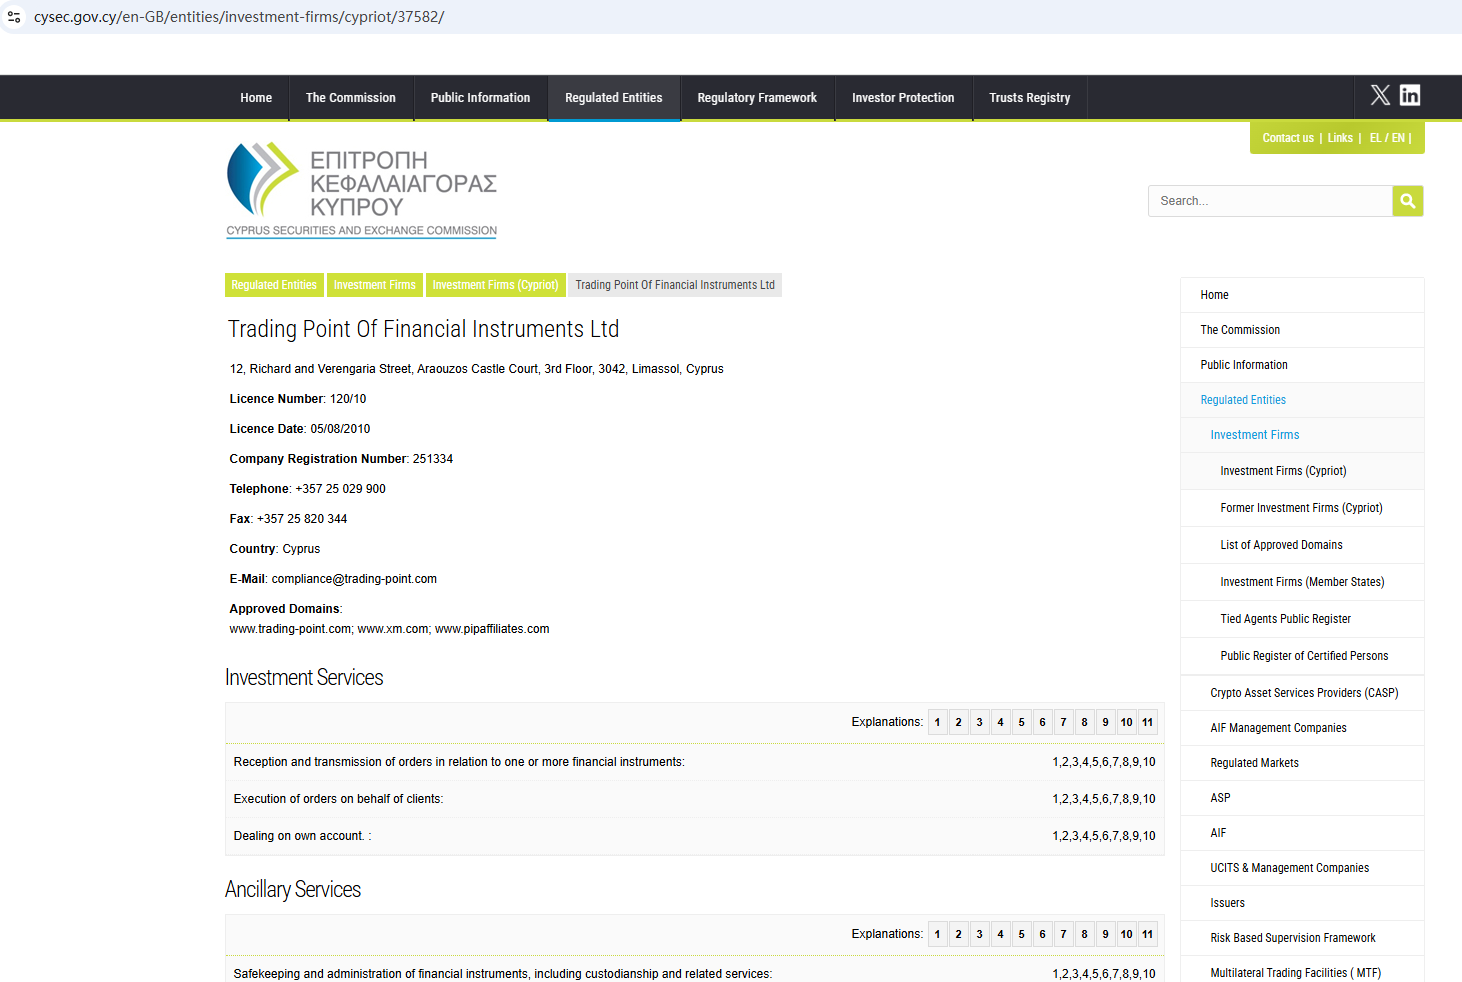Select Regulated Entities in top navigation bar
The height and width of the screenshot is (982, 1462).
pos(614,98)
